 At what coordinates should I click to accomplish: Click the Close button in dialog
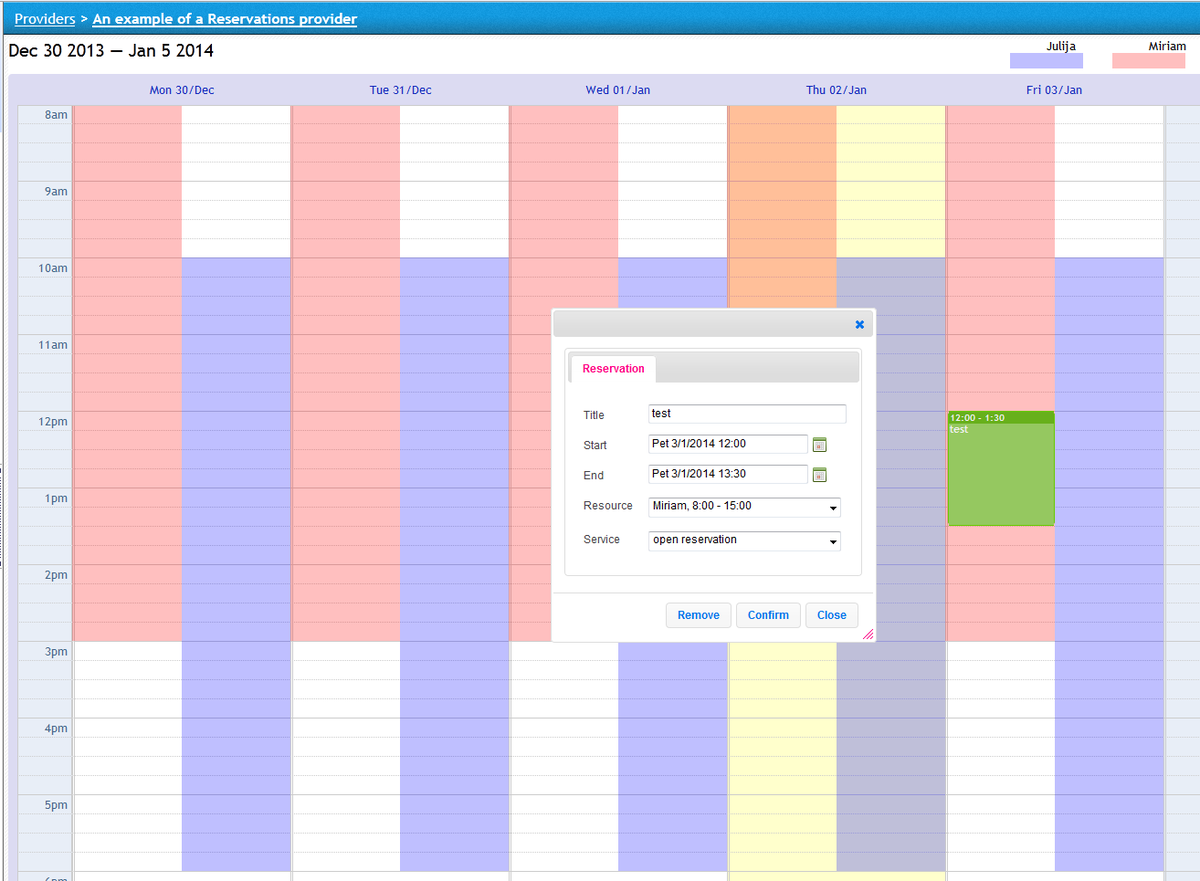click(831, 615)
